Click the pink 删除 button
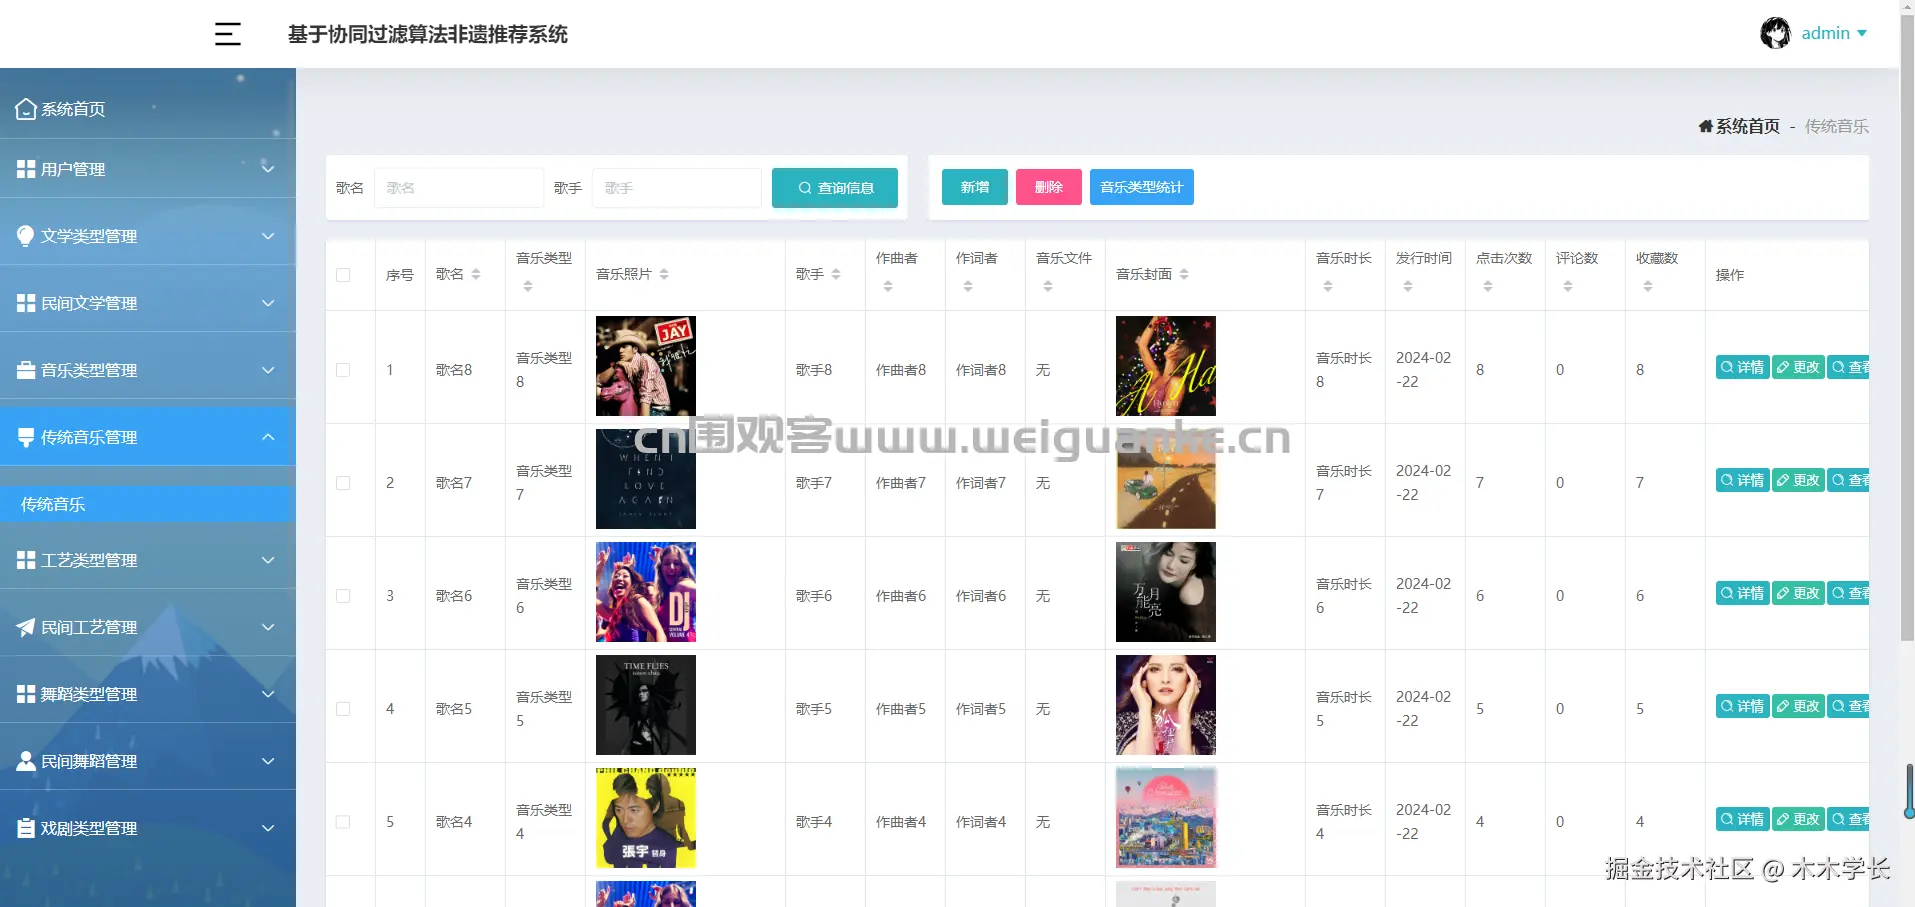The width and height of the screenshot is (1915, 907). click(x=1049, y=187)
